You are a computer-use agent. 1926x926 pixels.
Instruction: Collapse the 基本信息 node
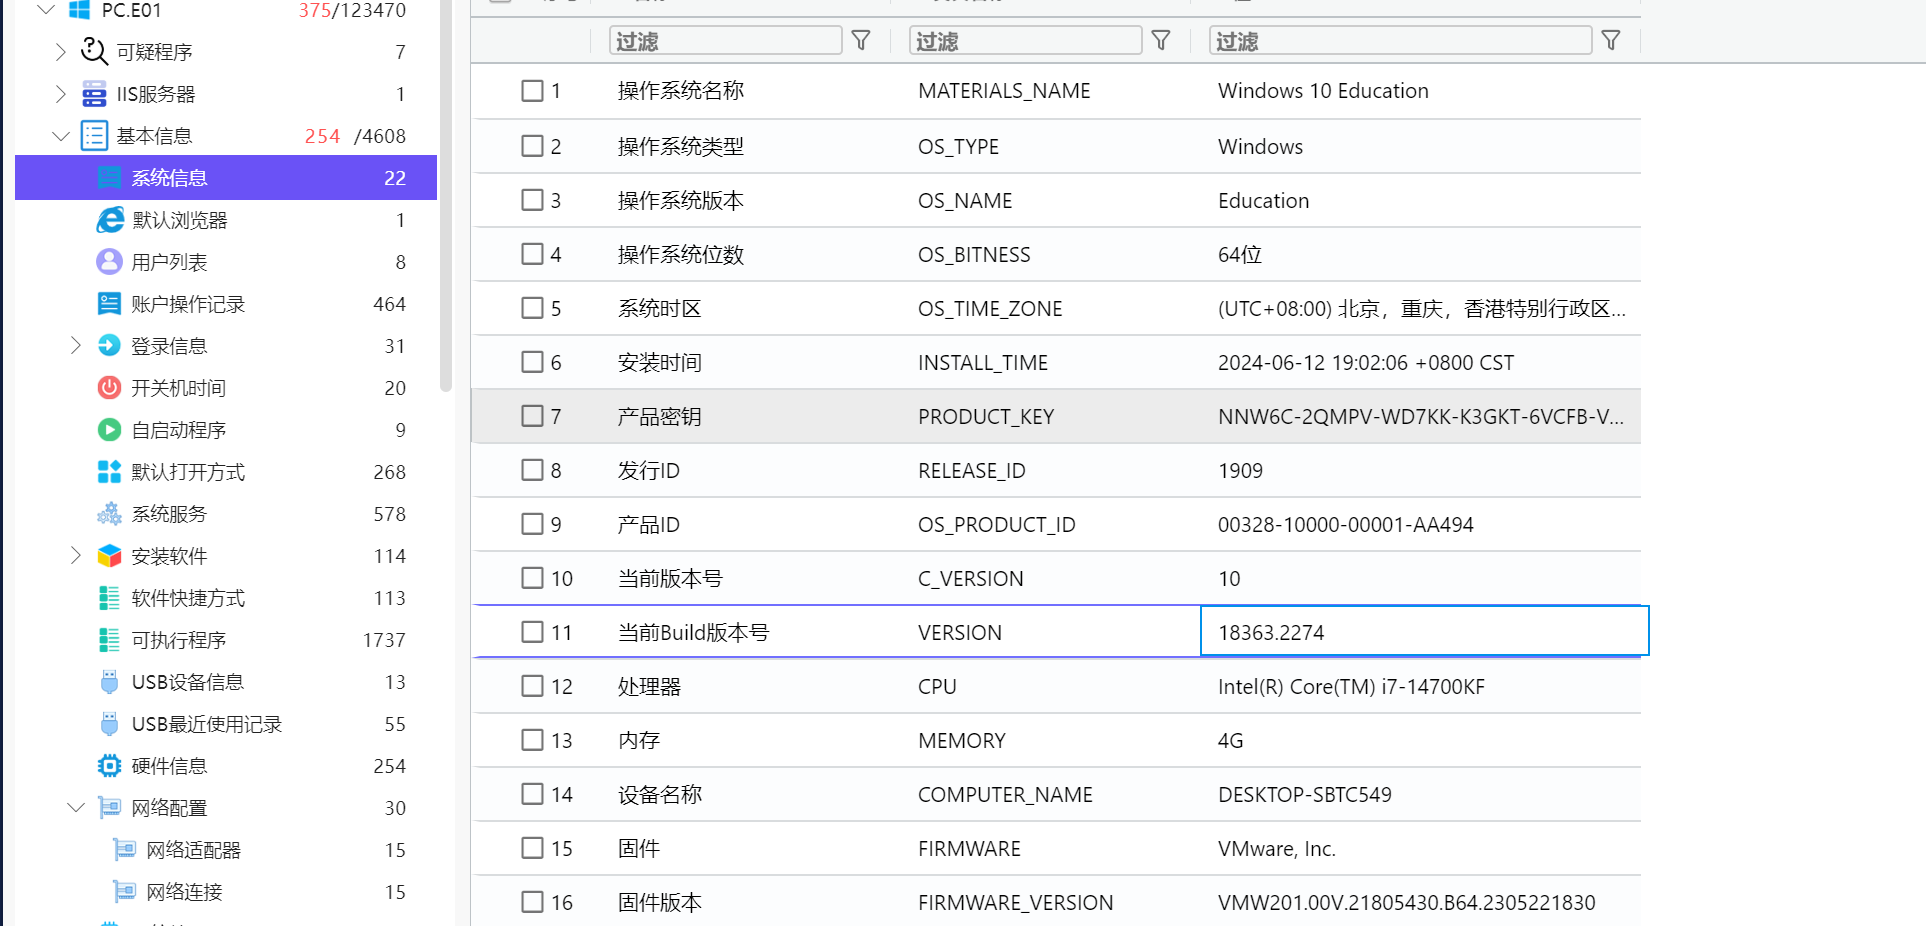point(61,135)
